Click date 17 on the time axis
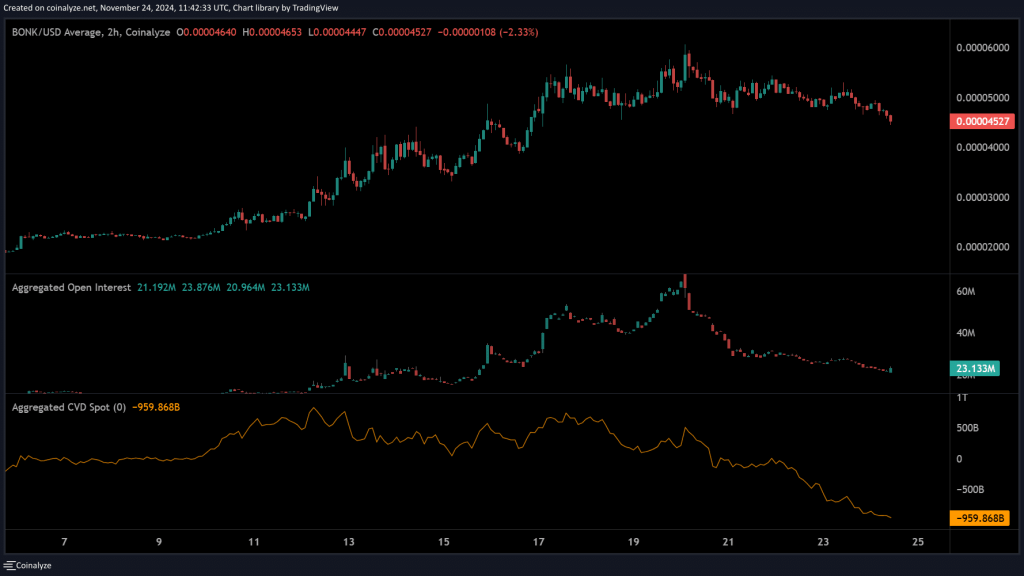This screenshot has width=1024, height=576. [x=538, y=542]
